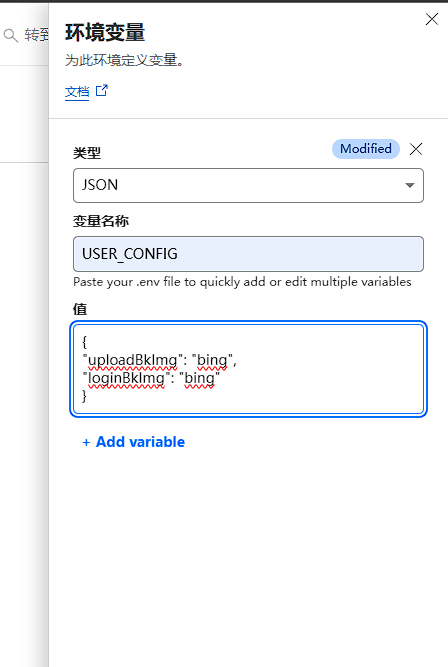Remove the USER_CONFIG variable with X icon

[416, 149]
